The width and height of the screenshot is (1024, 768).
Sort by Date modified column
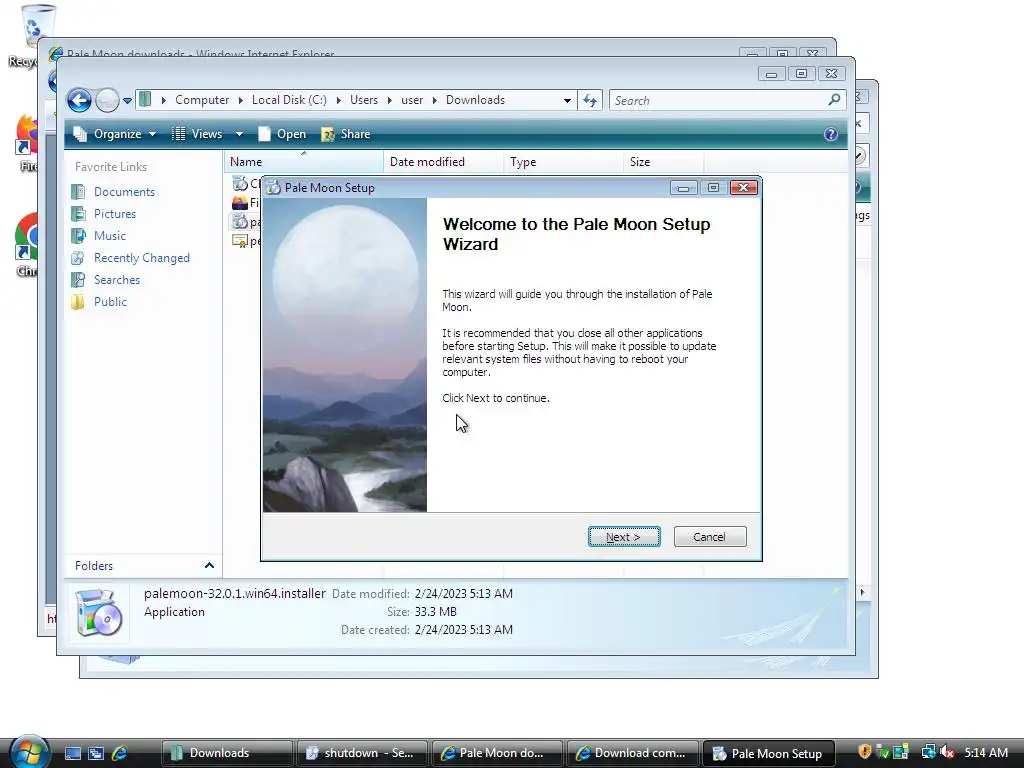point(443,162)
